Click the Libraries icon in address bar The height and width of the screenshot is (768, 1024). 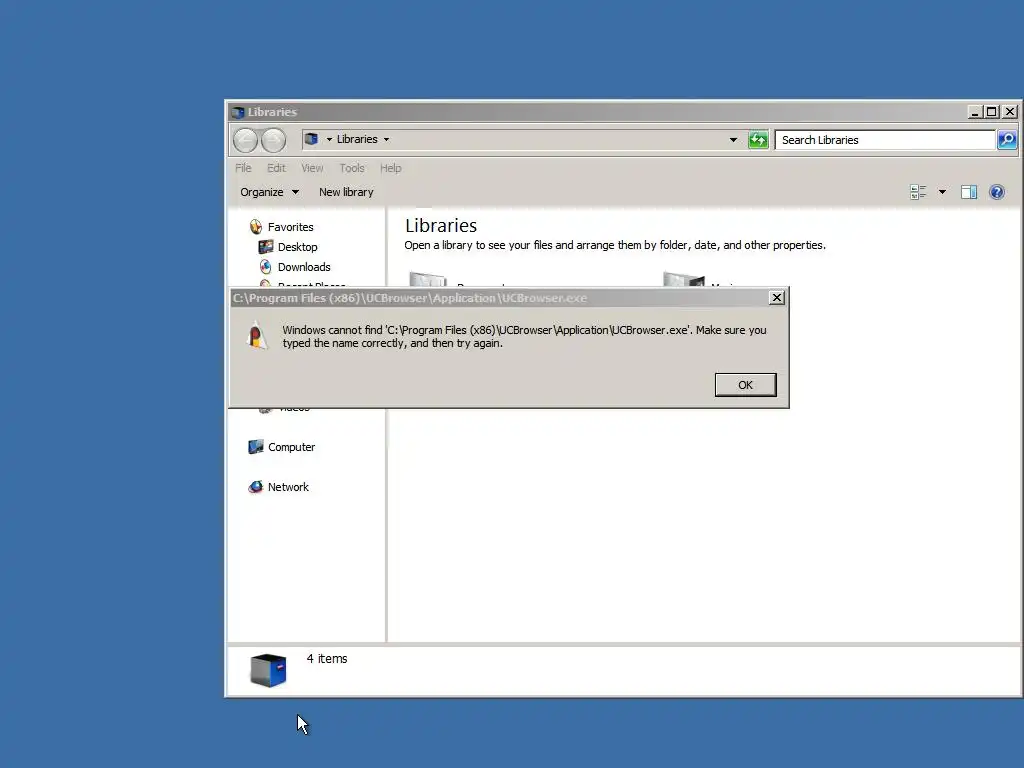(312, 139)
